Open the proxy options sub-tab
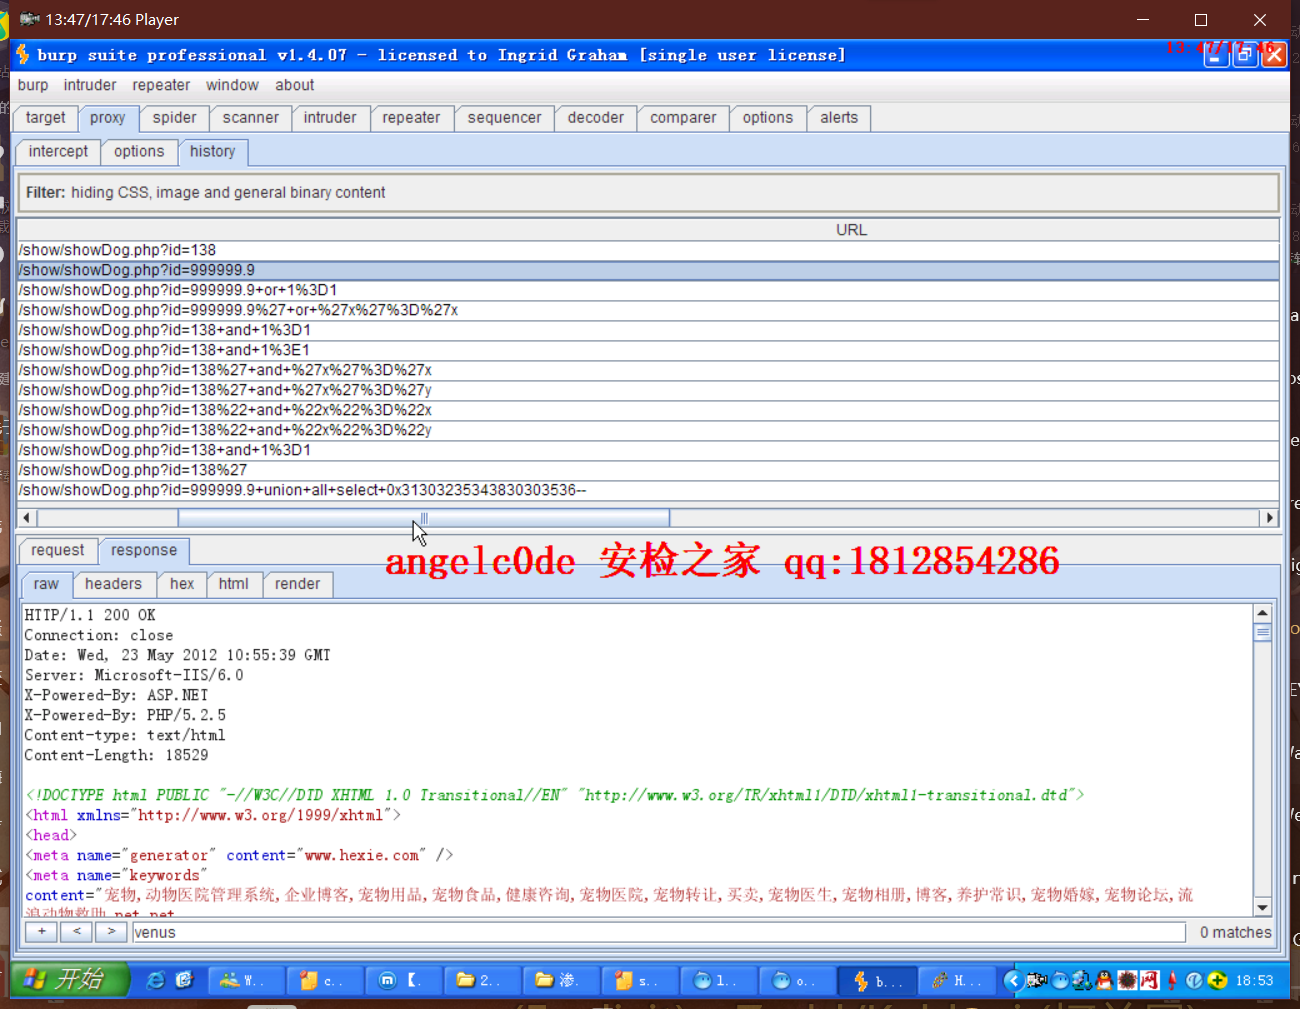Image resolution: width=1300 pixels, height=1009 pixels. point(139,152)
